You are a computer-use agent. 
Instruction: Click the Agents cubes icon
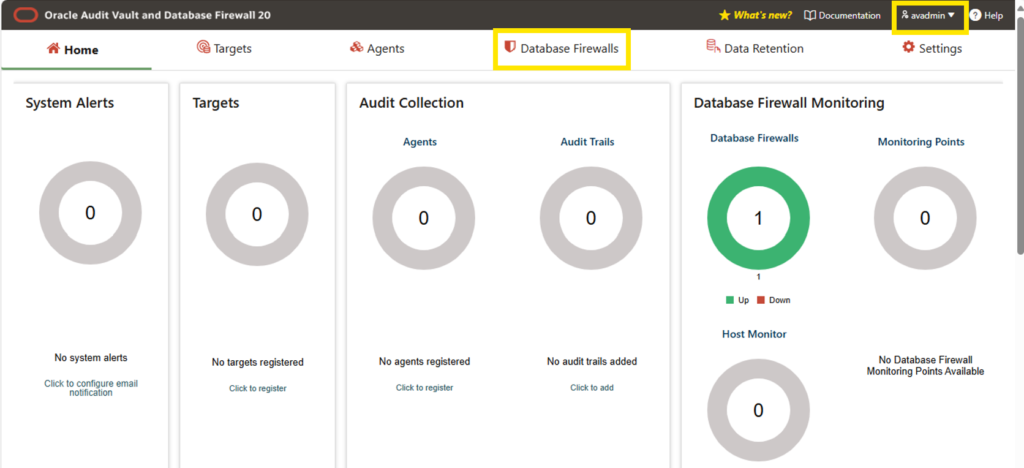357,47
